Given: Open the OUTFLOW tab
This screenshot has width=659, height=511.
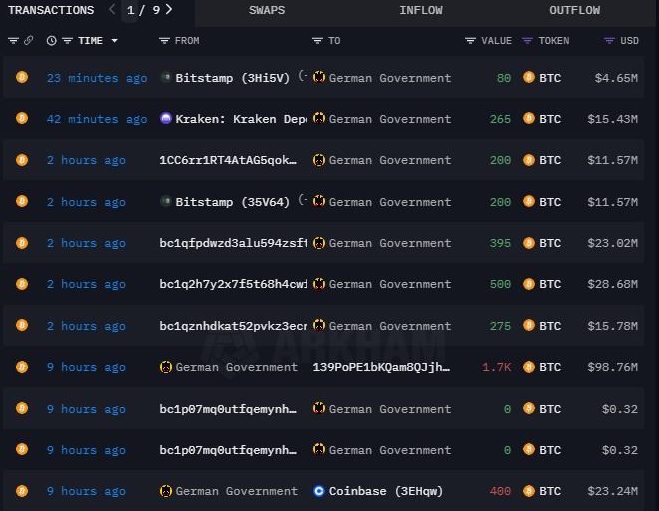Looking at the screenshot, I should click(x=575, y=10).
